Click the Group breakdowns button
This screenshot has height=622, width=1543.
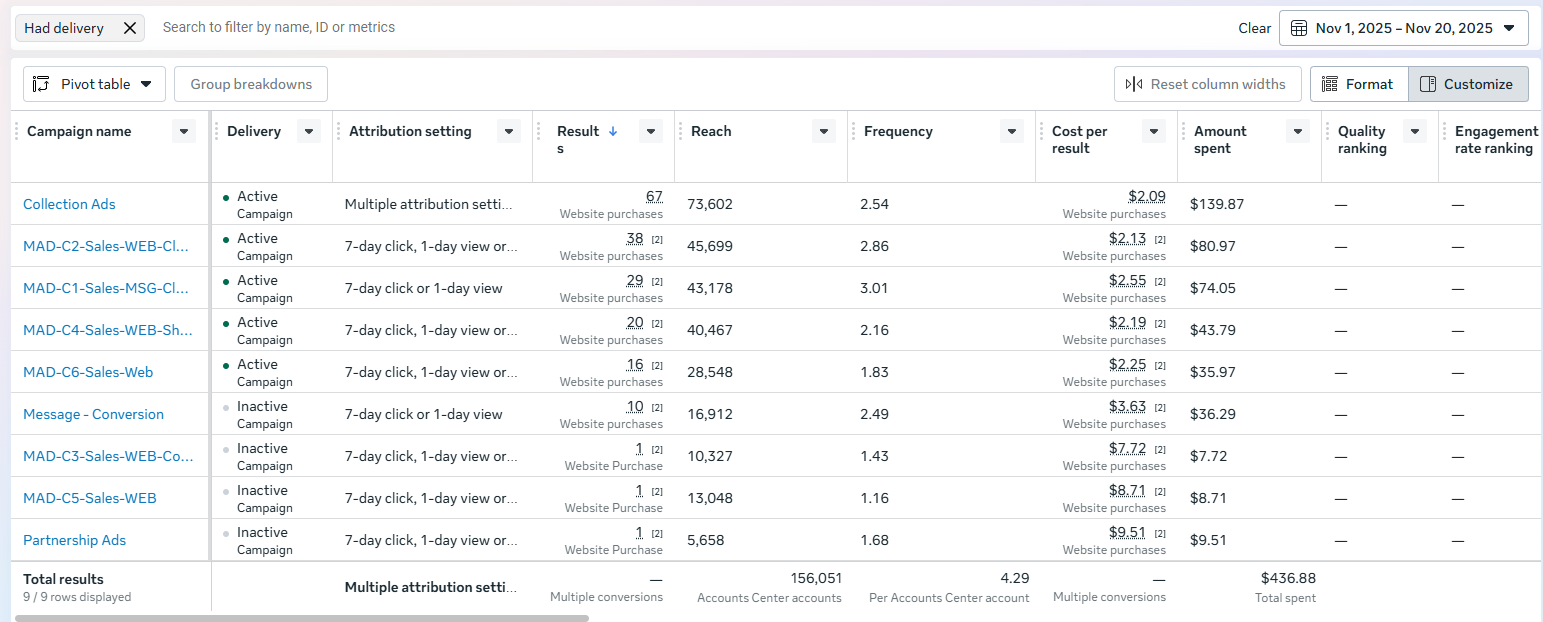(x=251, y=84)
